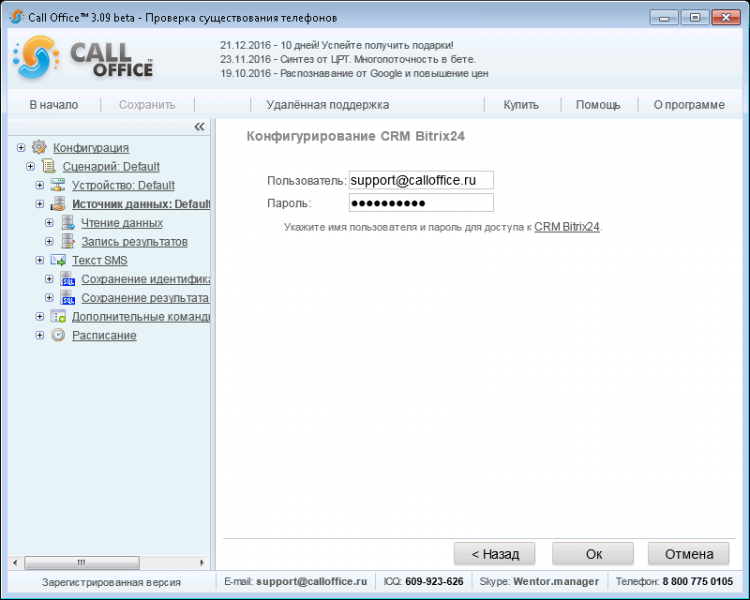The image size is (750, 600).
Task: Select Сохранение результата in the tree
Action: tap(145, 298)
